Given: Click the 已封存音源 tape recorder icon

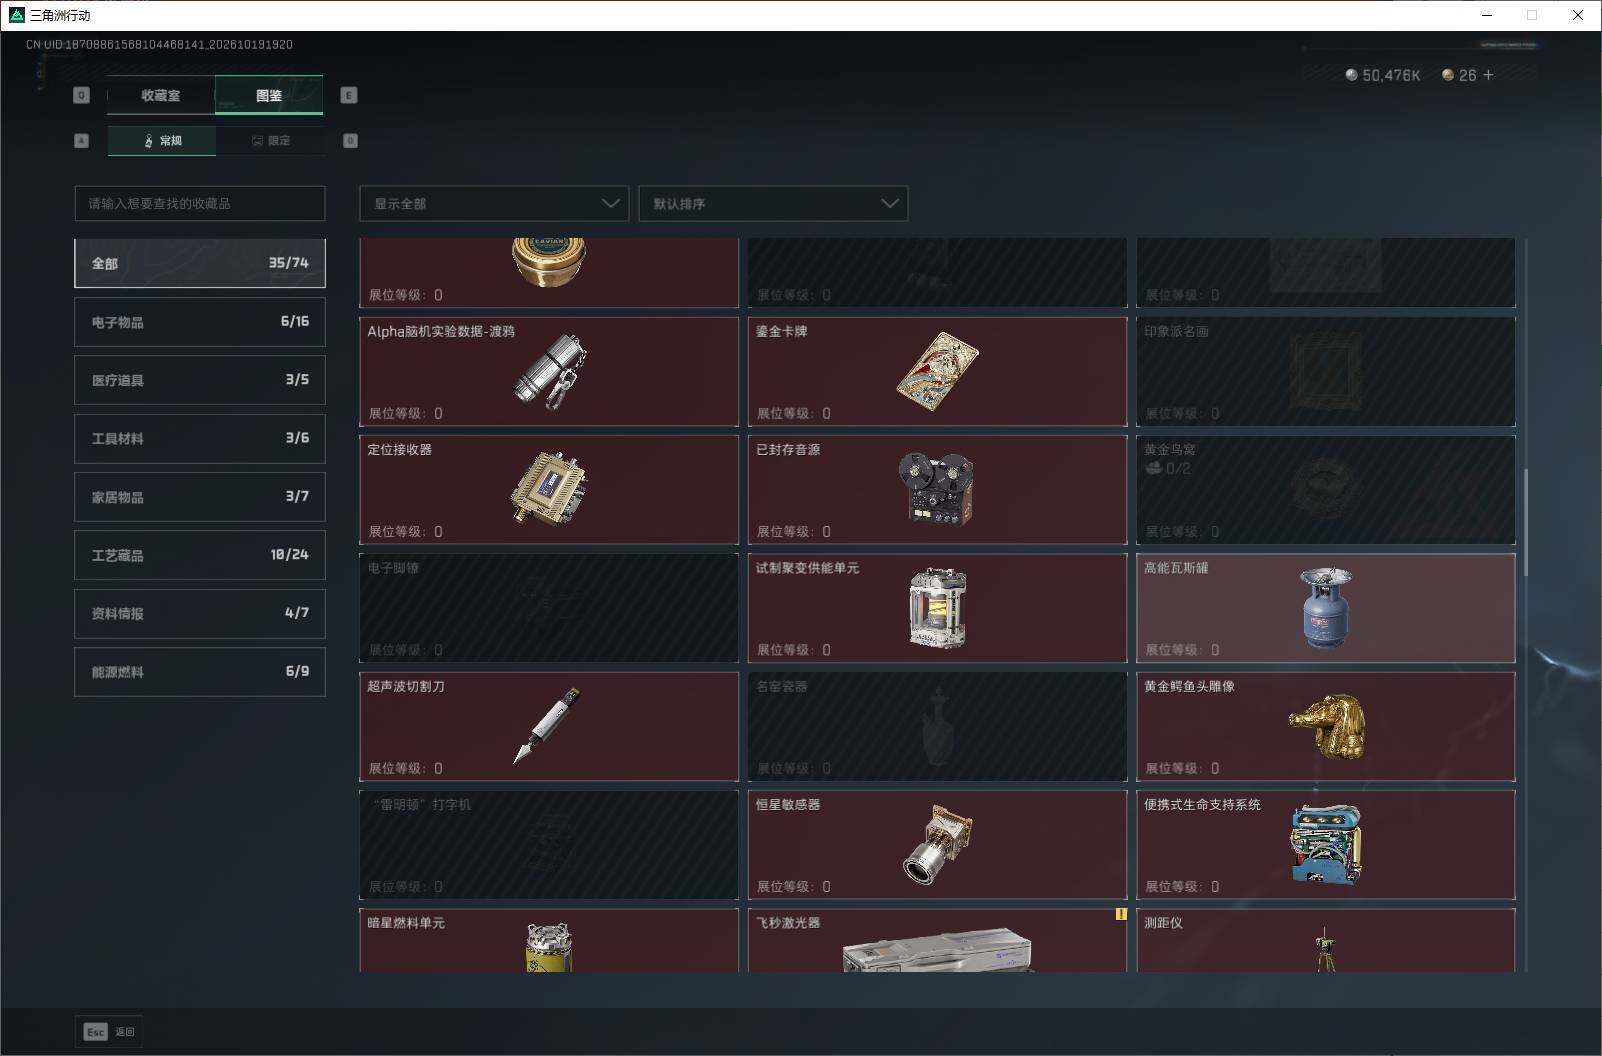Looking at the screenshot, I should 936,489.
